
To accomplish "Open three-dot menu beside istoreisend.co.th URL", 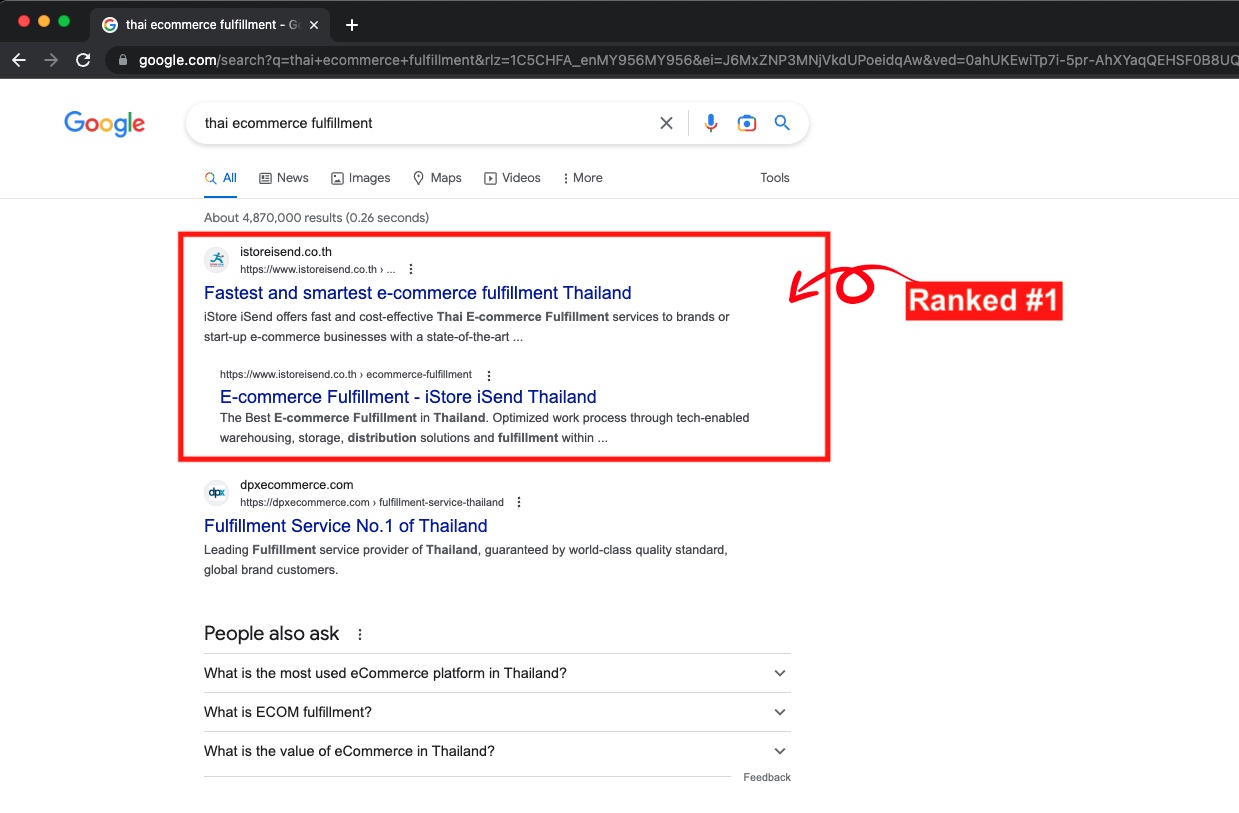I will (411, 269).
